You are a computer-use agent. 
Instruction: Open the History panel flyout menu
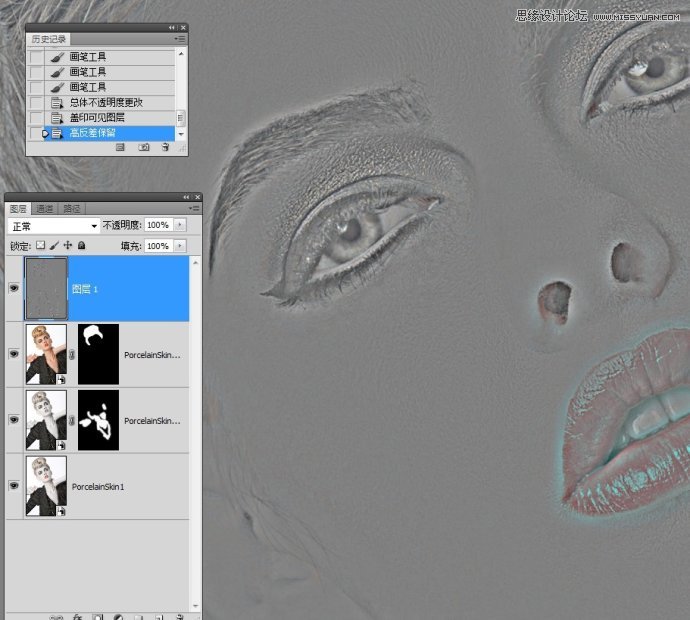pyautogui.click(x=180, y=38)
